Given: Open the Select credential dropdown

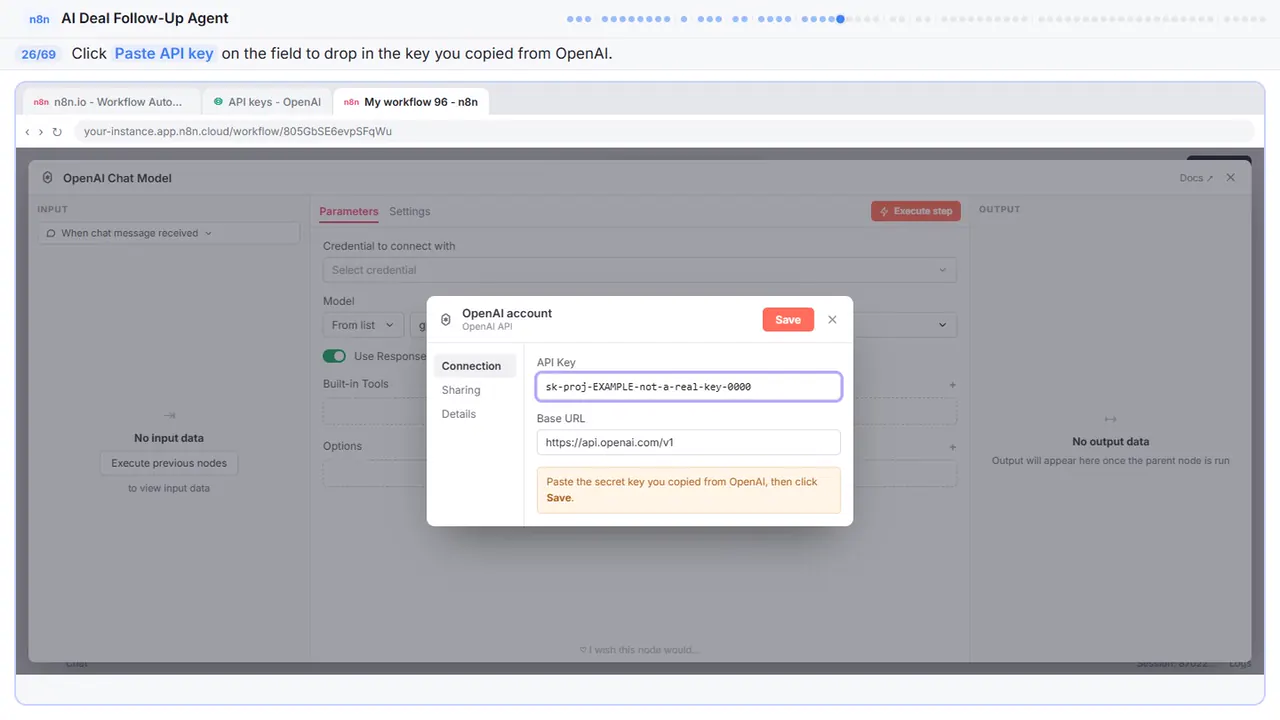Looking at the screenshot, I should (x=639, y=270).
